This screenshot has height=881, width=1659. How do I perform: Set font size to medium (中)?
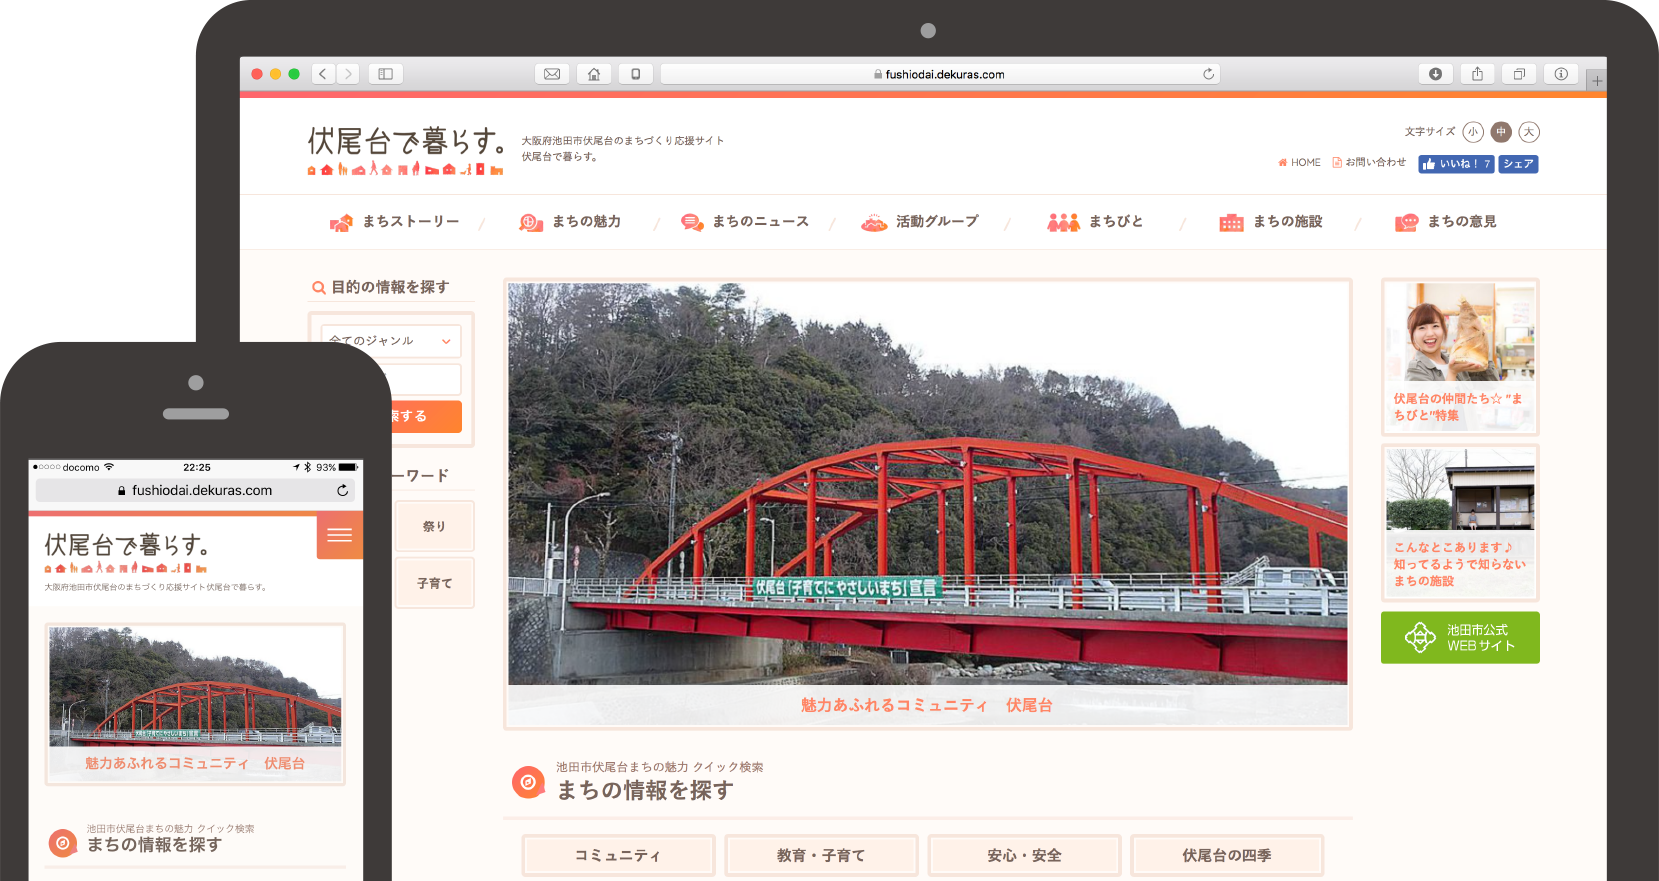(1501, 132)
